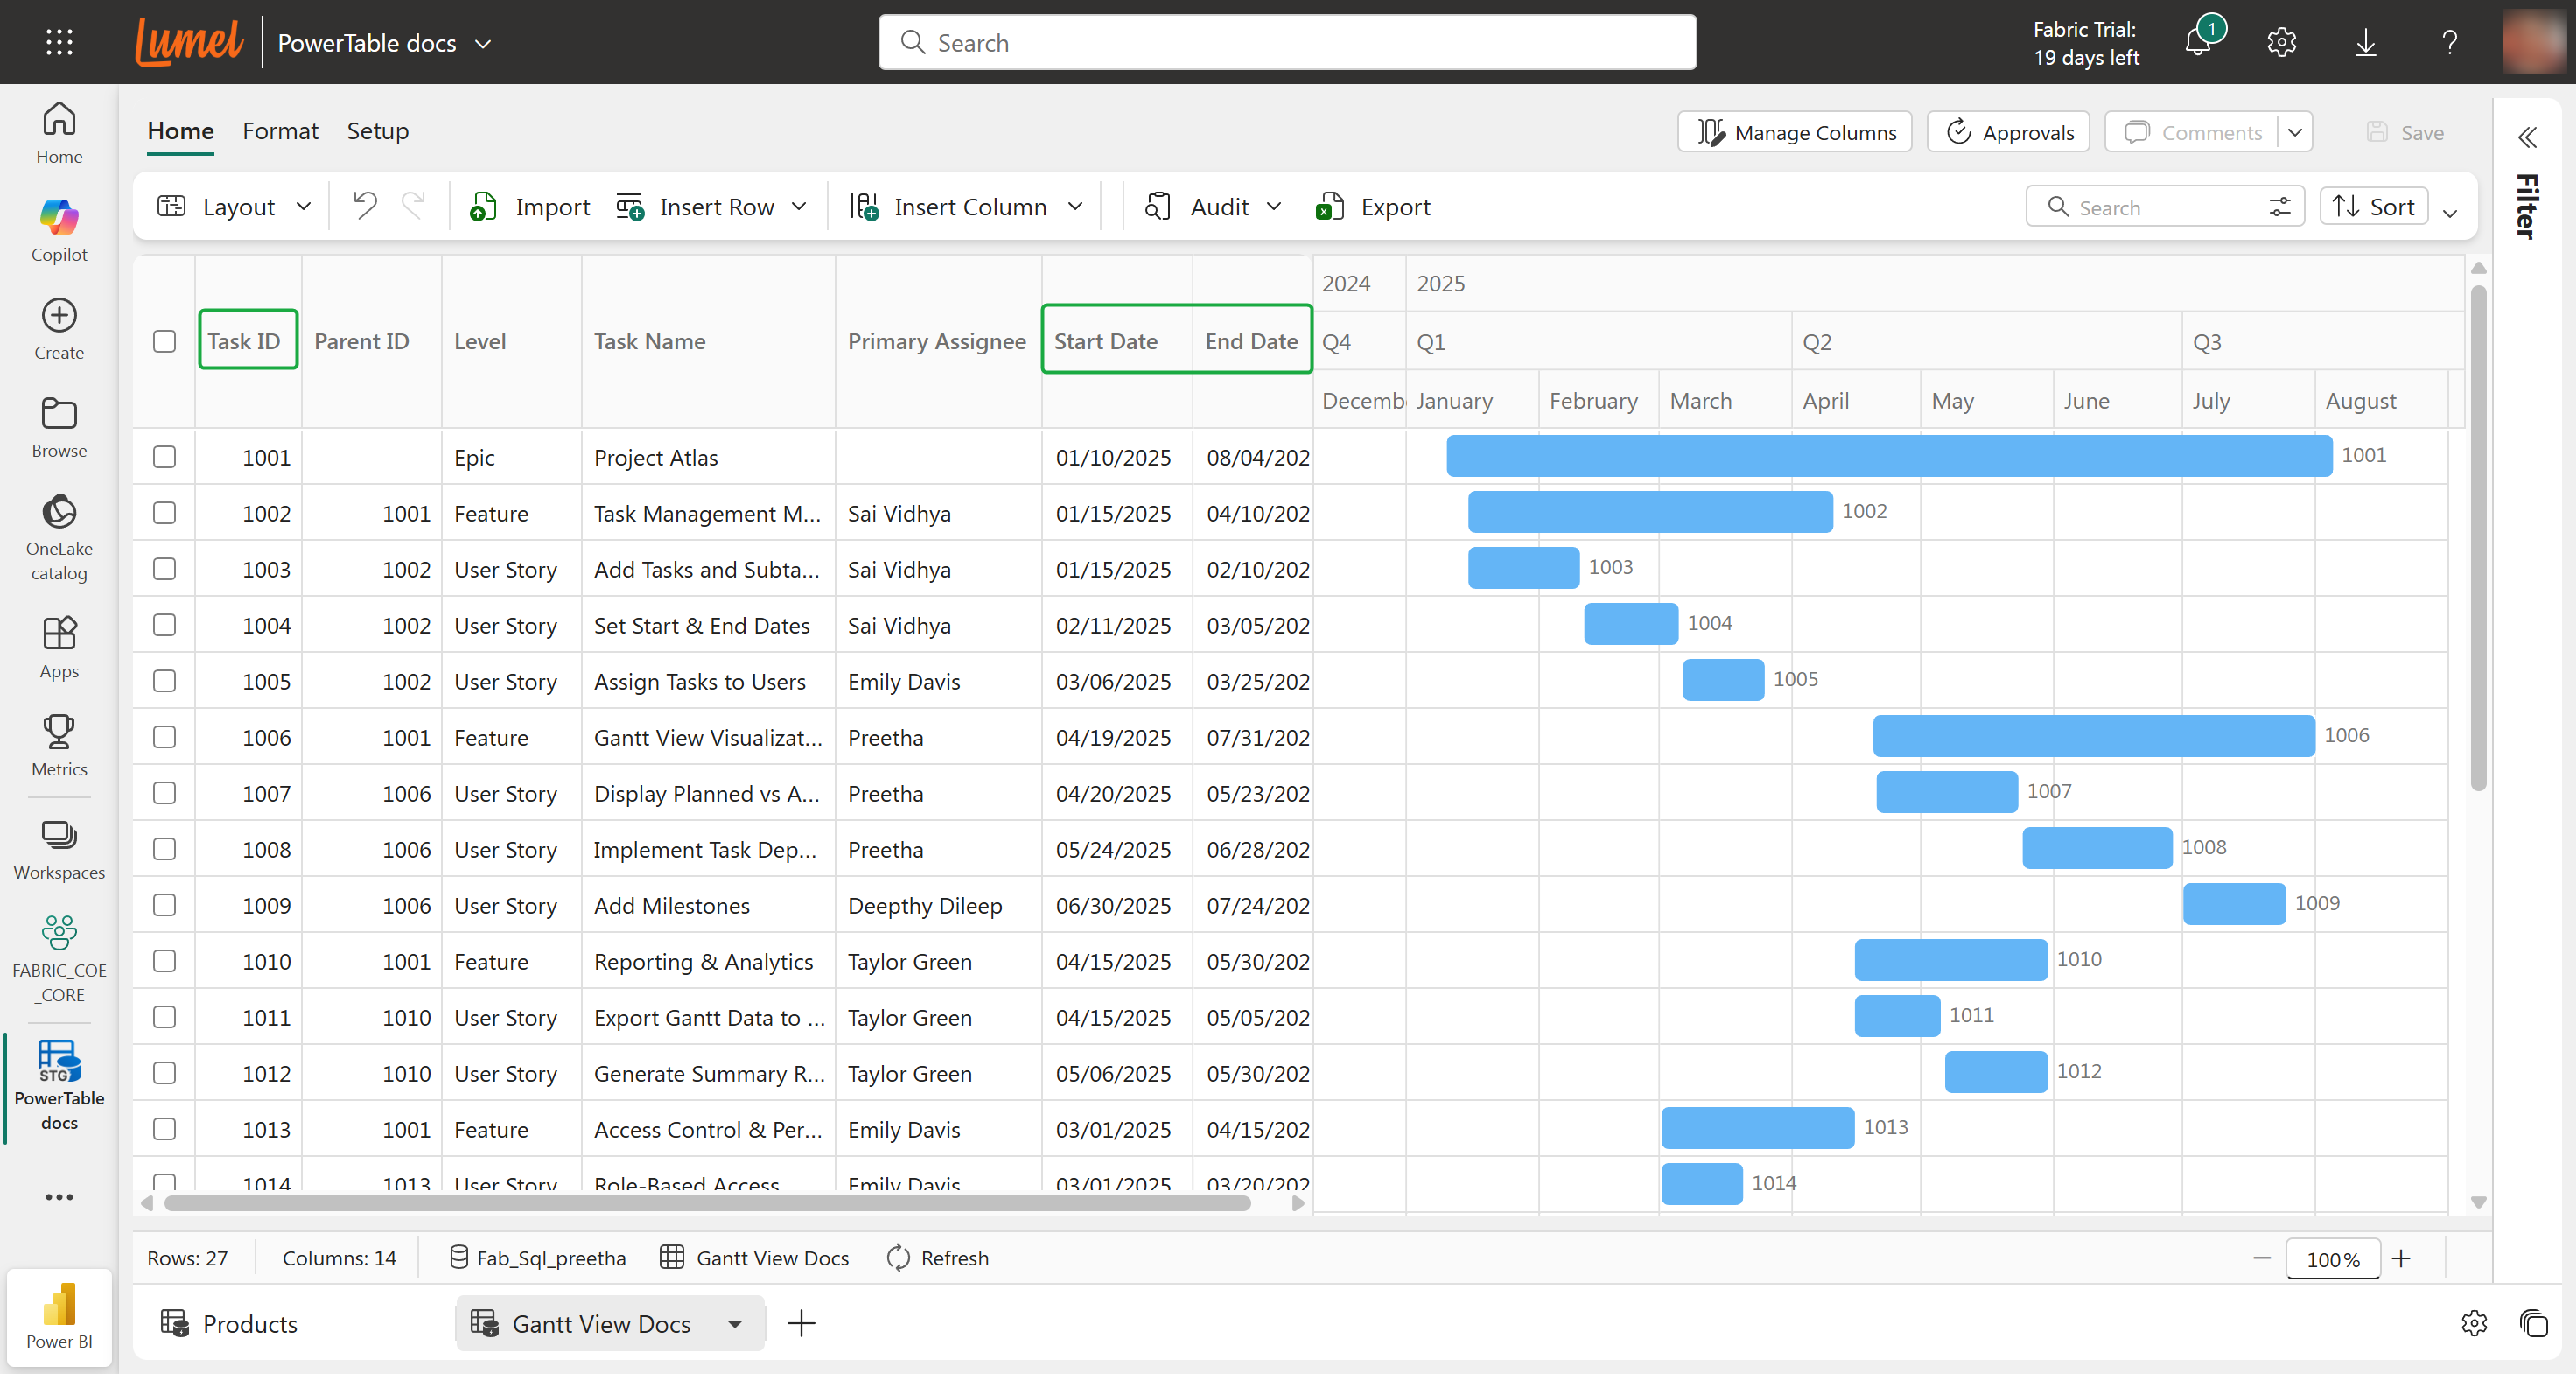The width and height of the screenshot is (2576, 1374).
Task: Click the Approvals button
Action: [x=2008, y=132]
